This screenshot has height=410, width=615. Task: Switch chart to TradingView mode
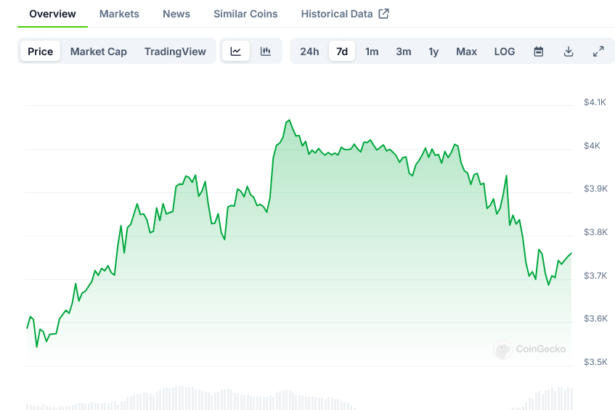tap(175, 51)
